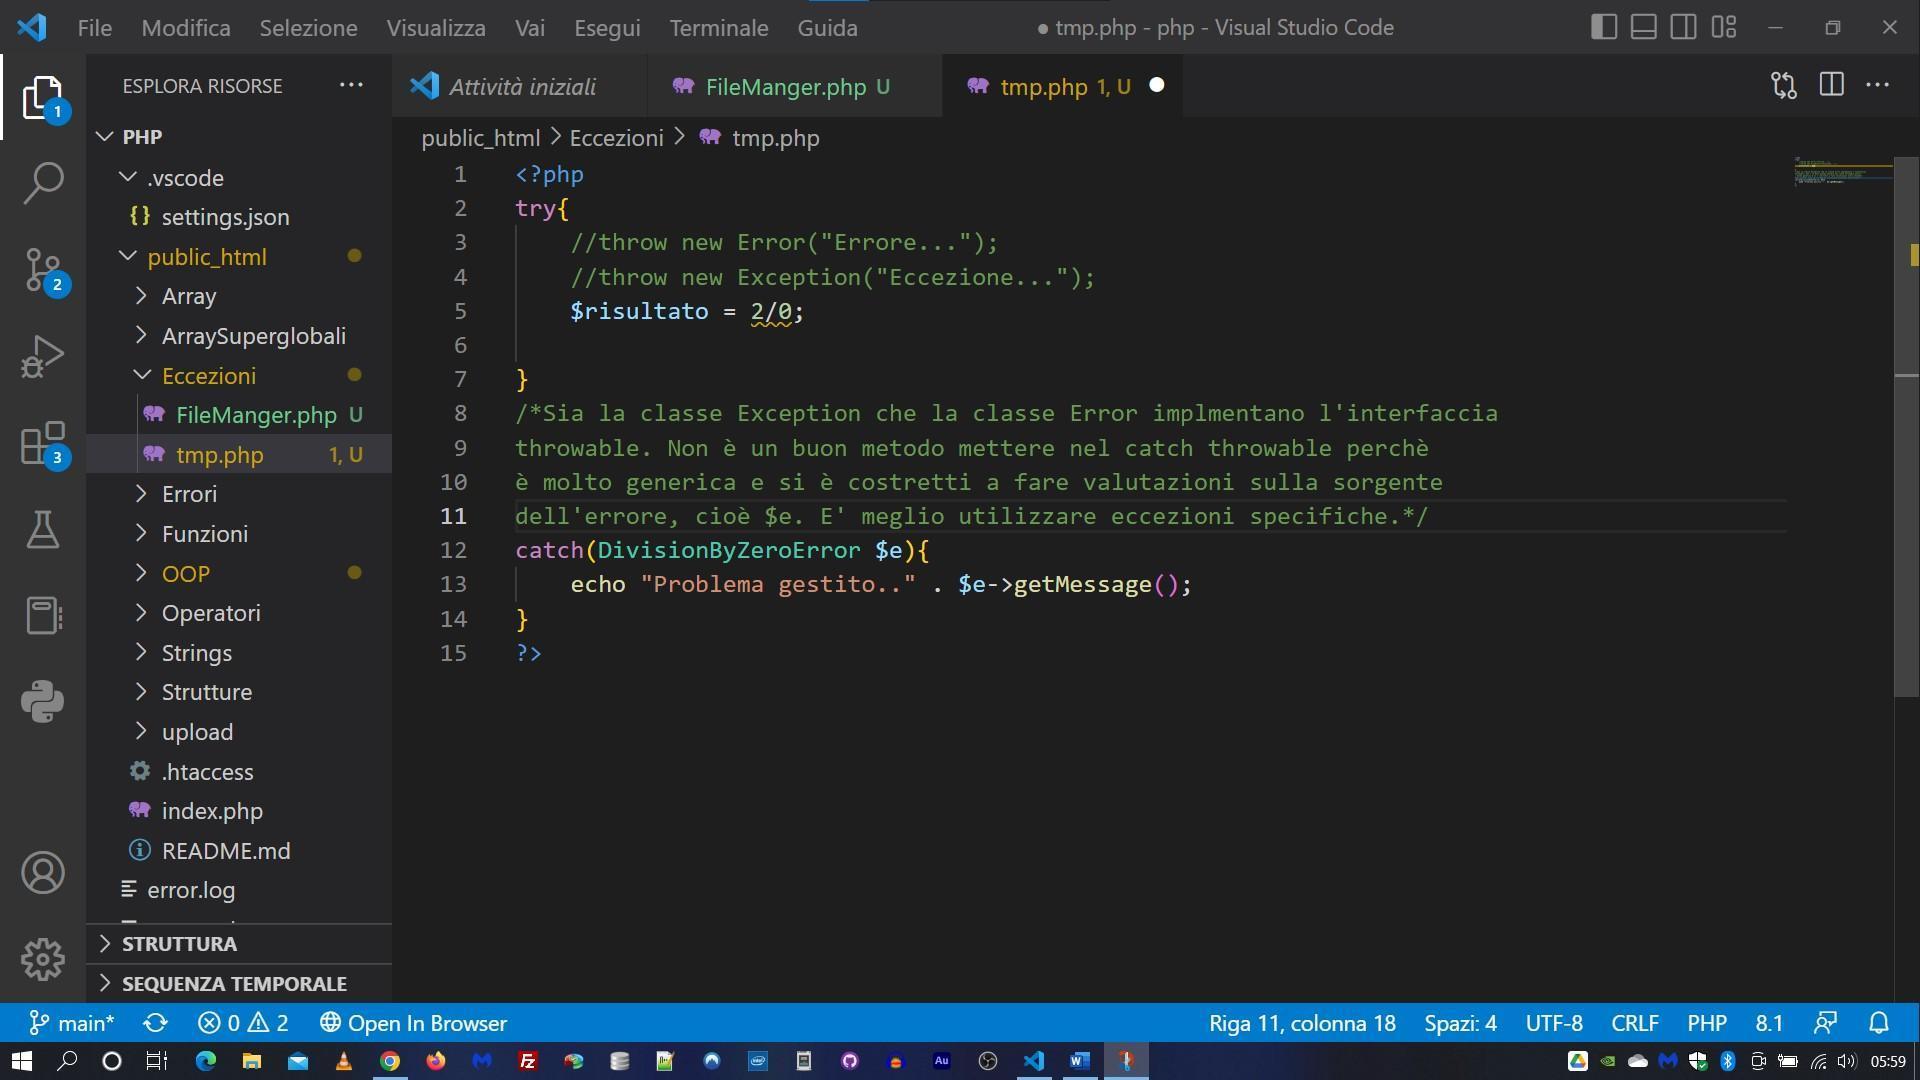Open errors and warnings indicator
Image resolution: width=1920 pixels, height=1080 pixels.
[243, 1023]
